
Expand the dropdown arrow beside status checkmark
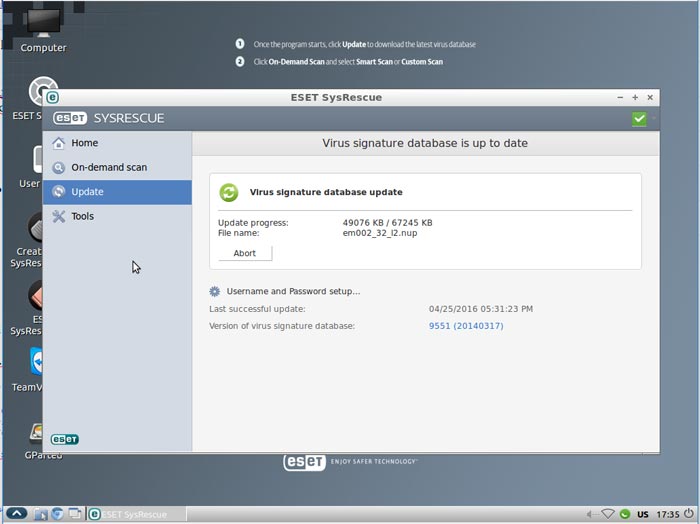[x=654, y=118]
